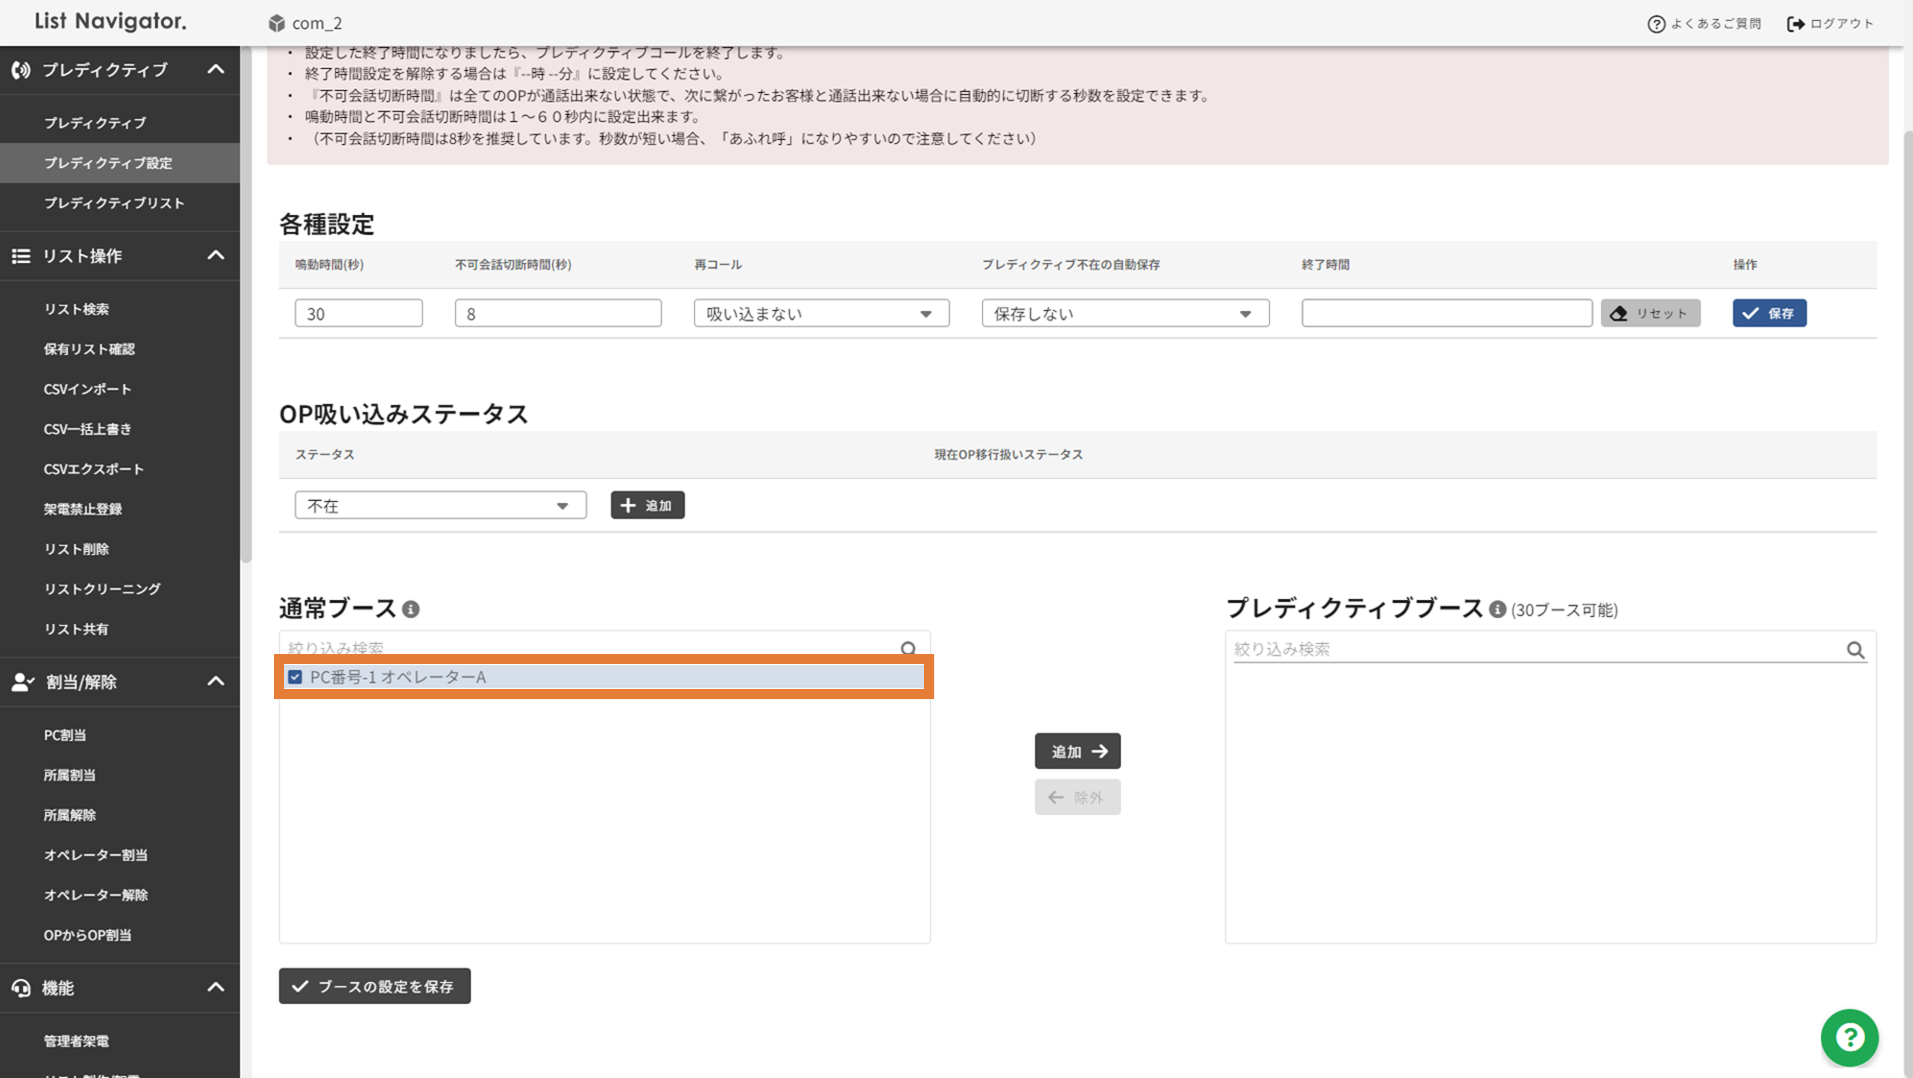This screenshot has width=1913, height=1078.
Task: Click ブースの設定を保存 button
Action: (374, 986)
